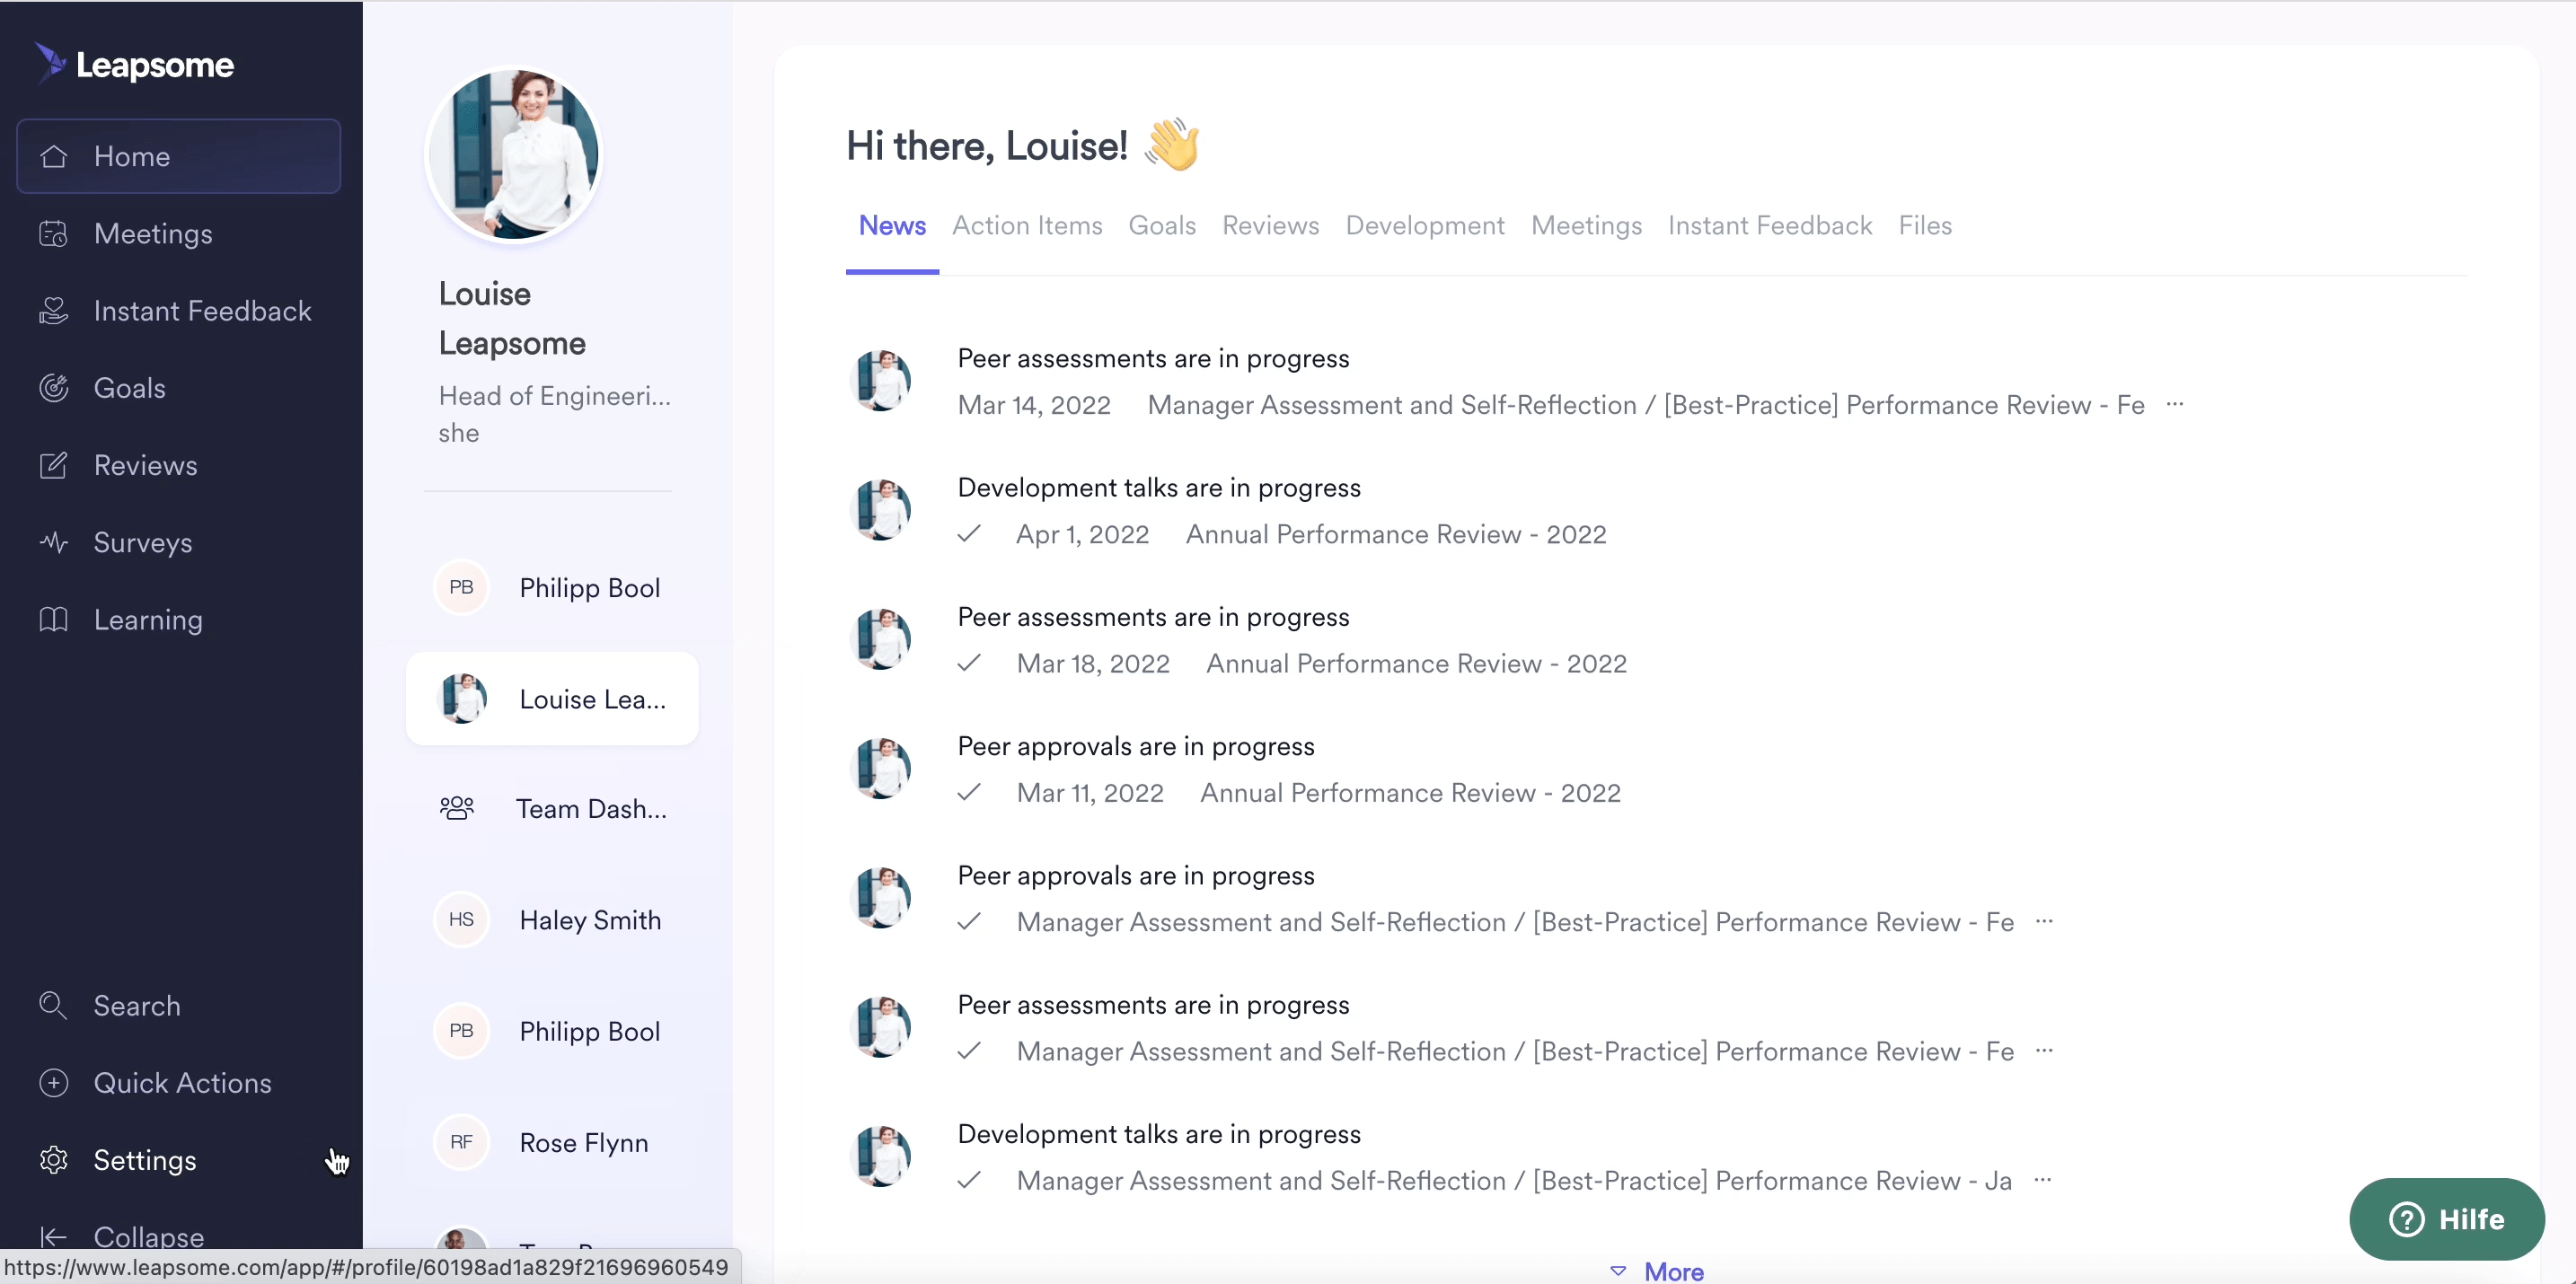Open Quick Actions in the sidebar
Screen dimensions: 2576x1284
(x=178, y=1082)
